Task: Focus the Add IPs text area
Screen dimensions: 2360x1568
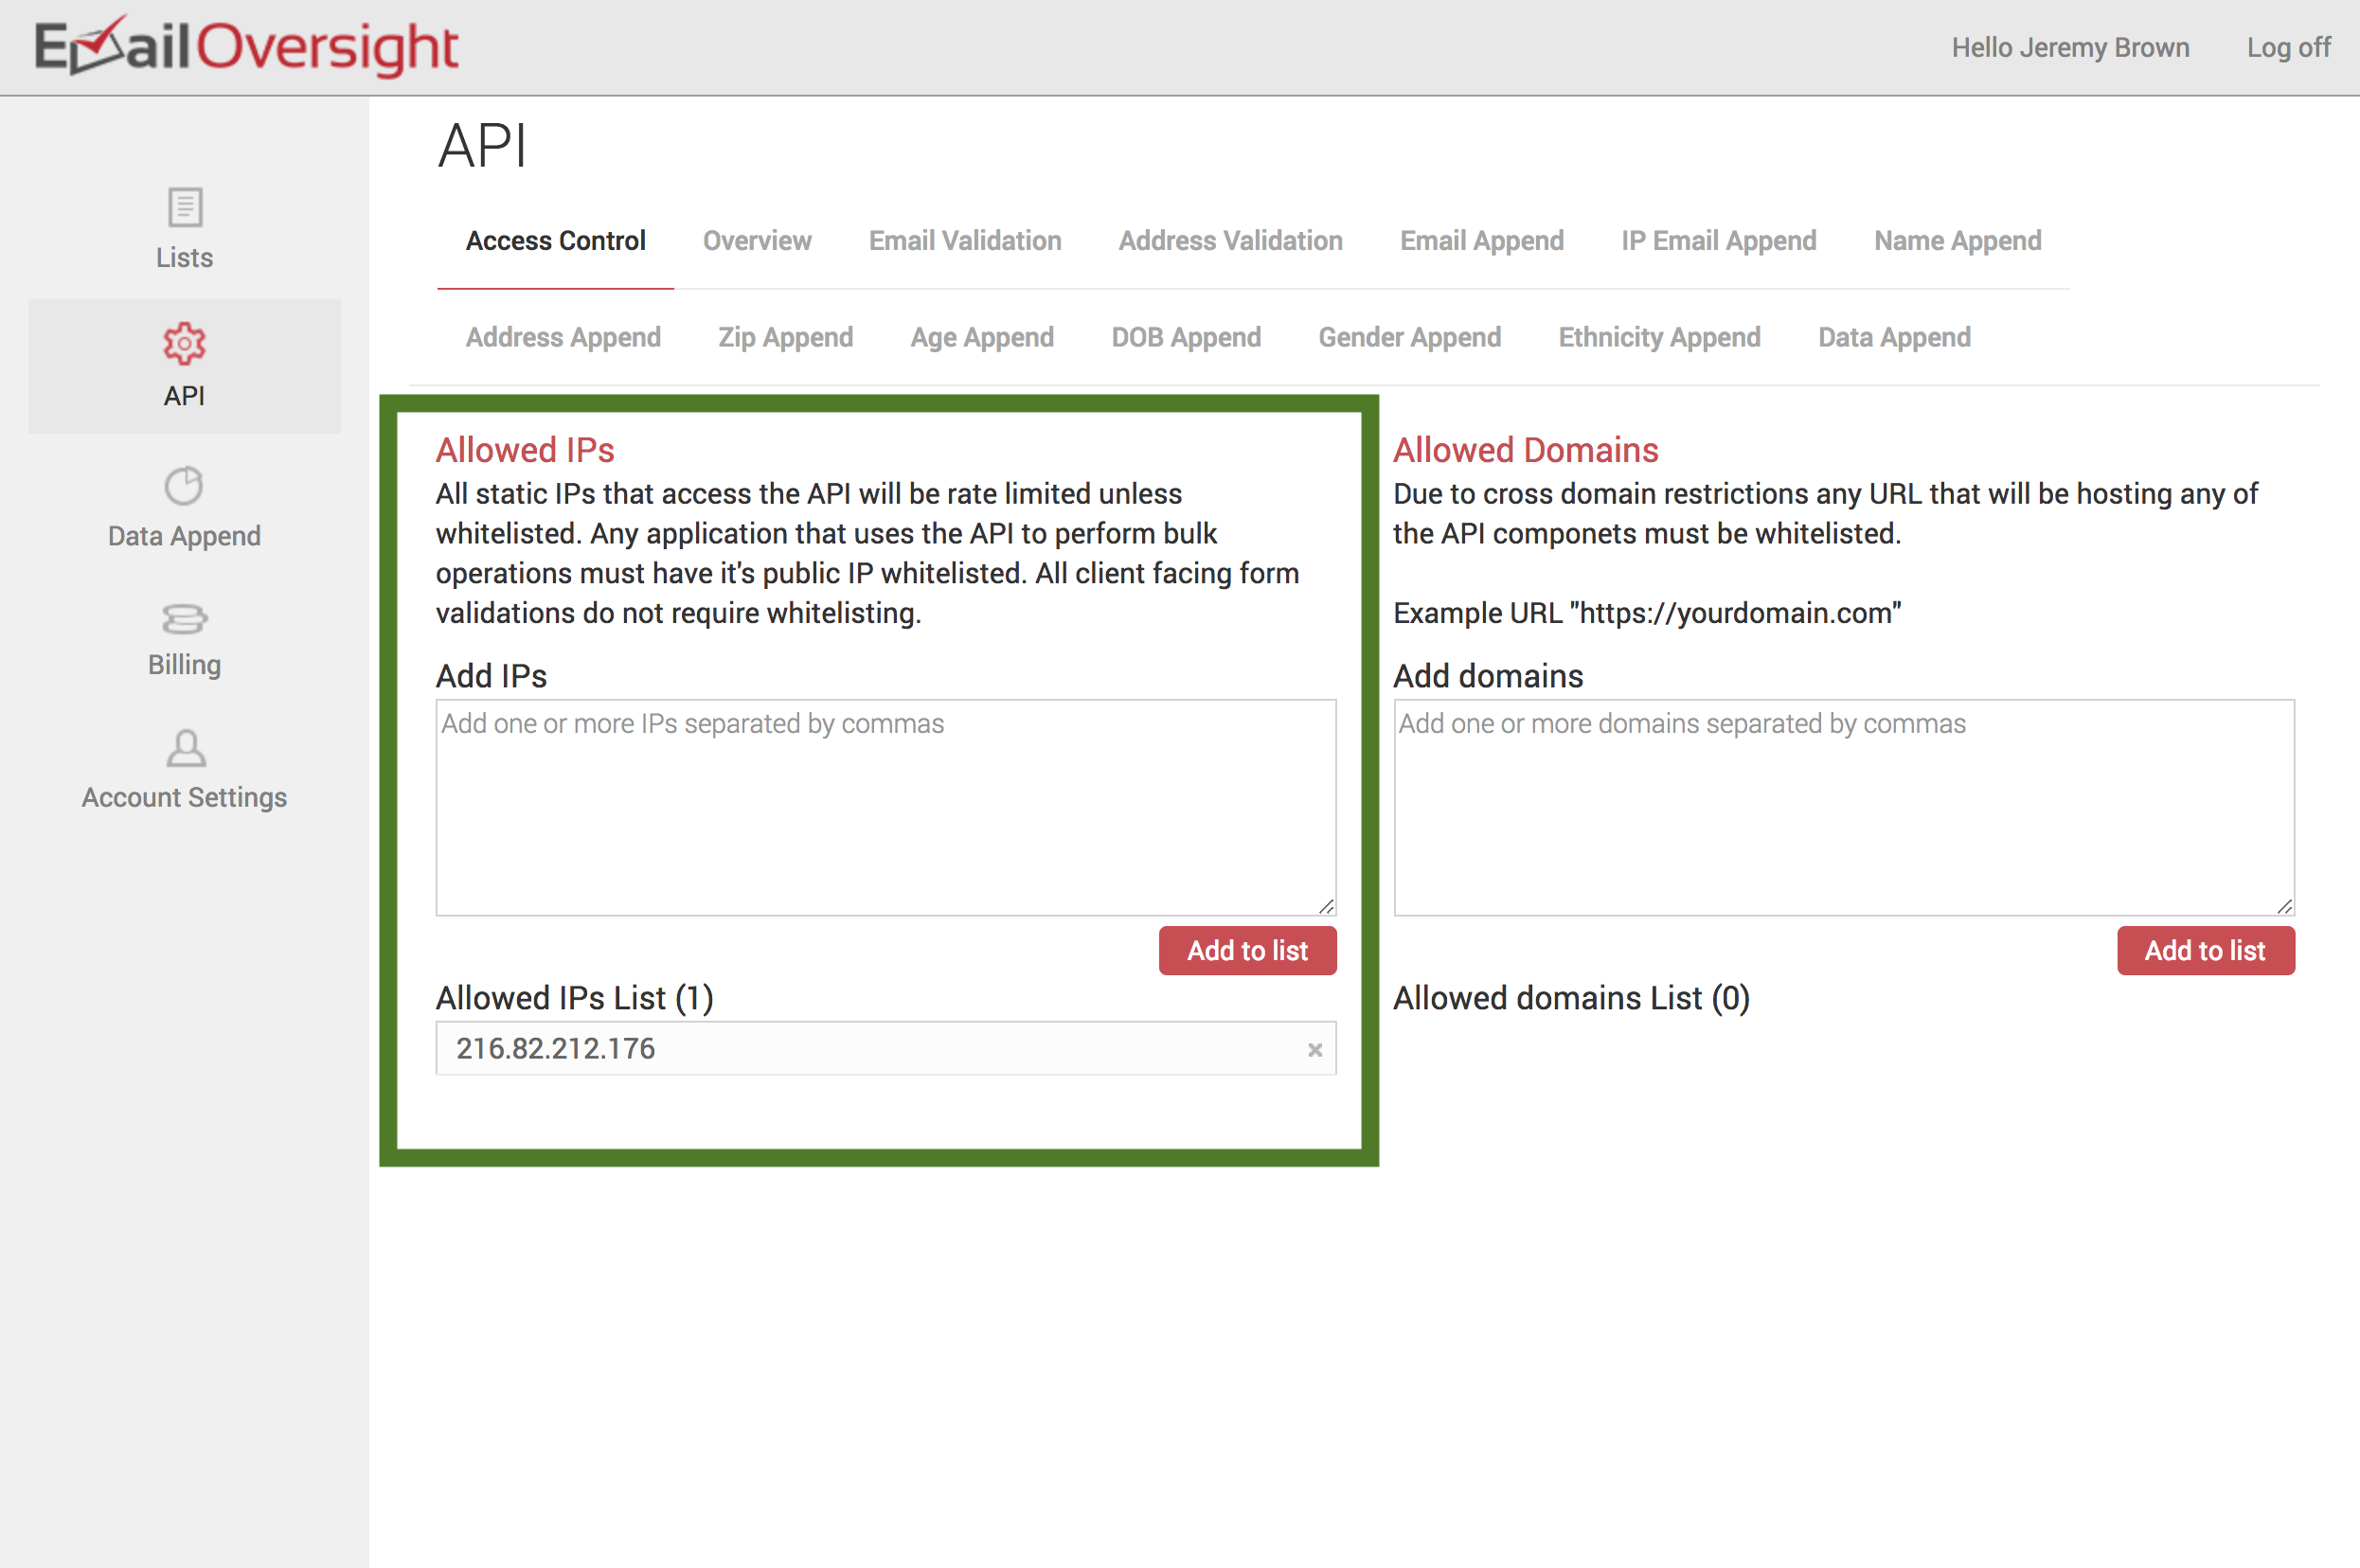Action: pyautogui.click(x=885, y=808)
